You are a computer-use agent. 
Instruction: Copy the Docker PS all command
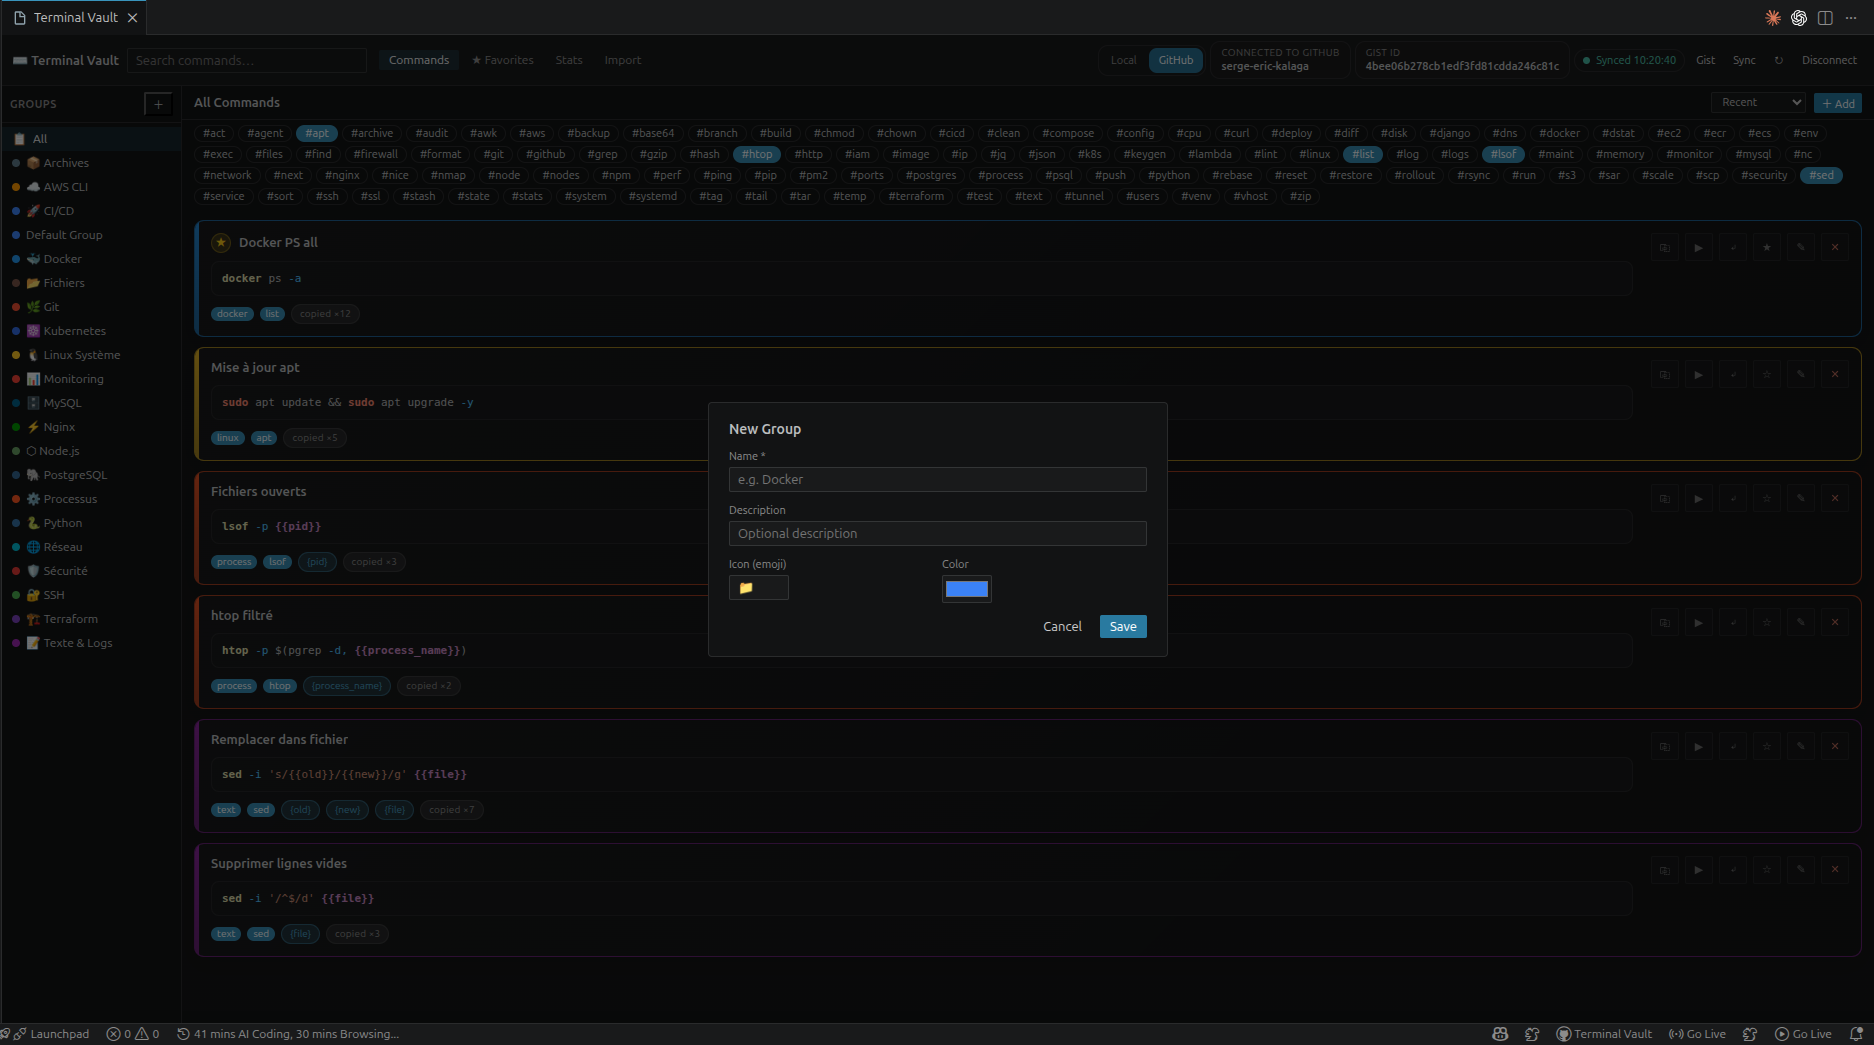coord(1665,247)
